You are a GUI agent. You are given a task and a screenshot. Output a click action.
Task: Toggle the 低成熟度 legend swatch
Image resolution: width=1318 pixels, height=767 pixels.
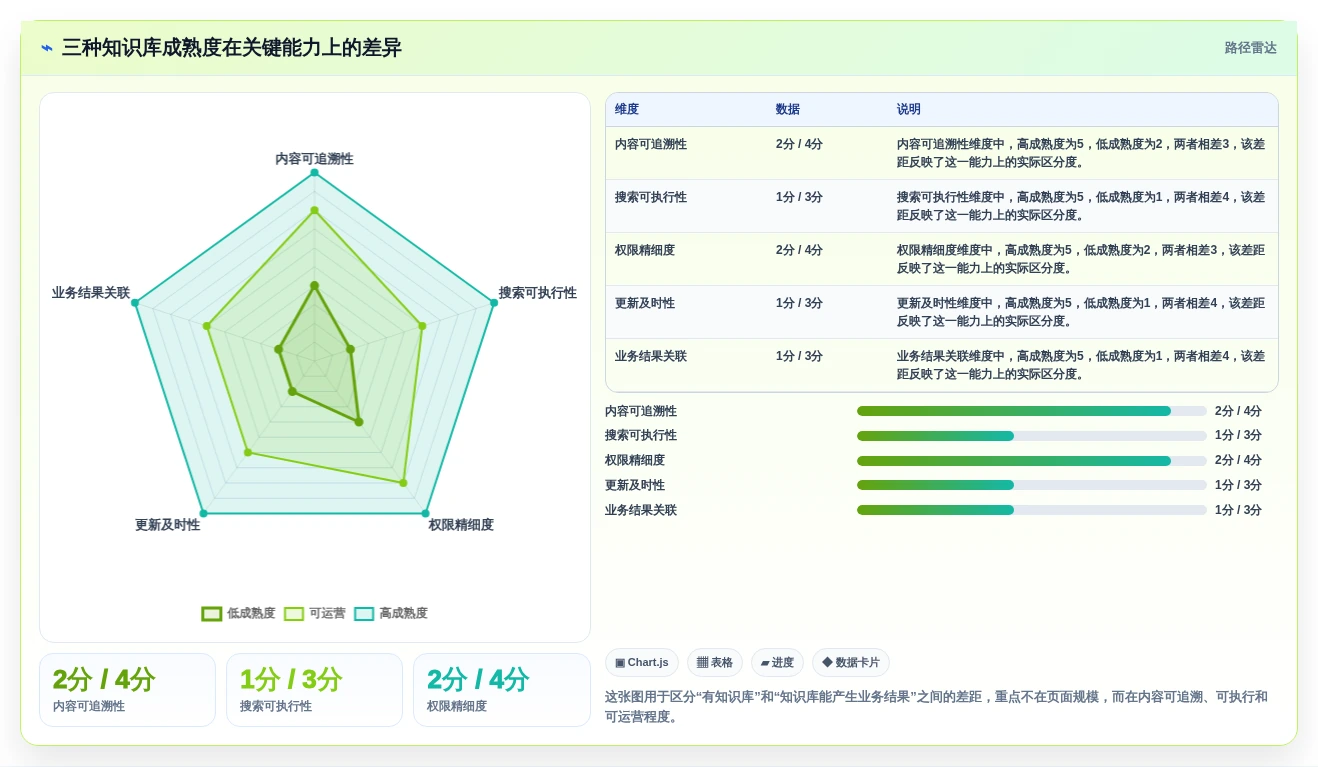point(211,614)
